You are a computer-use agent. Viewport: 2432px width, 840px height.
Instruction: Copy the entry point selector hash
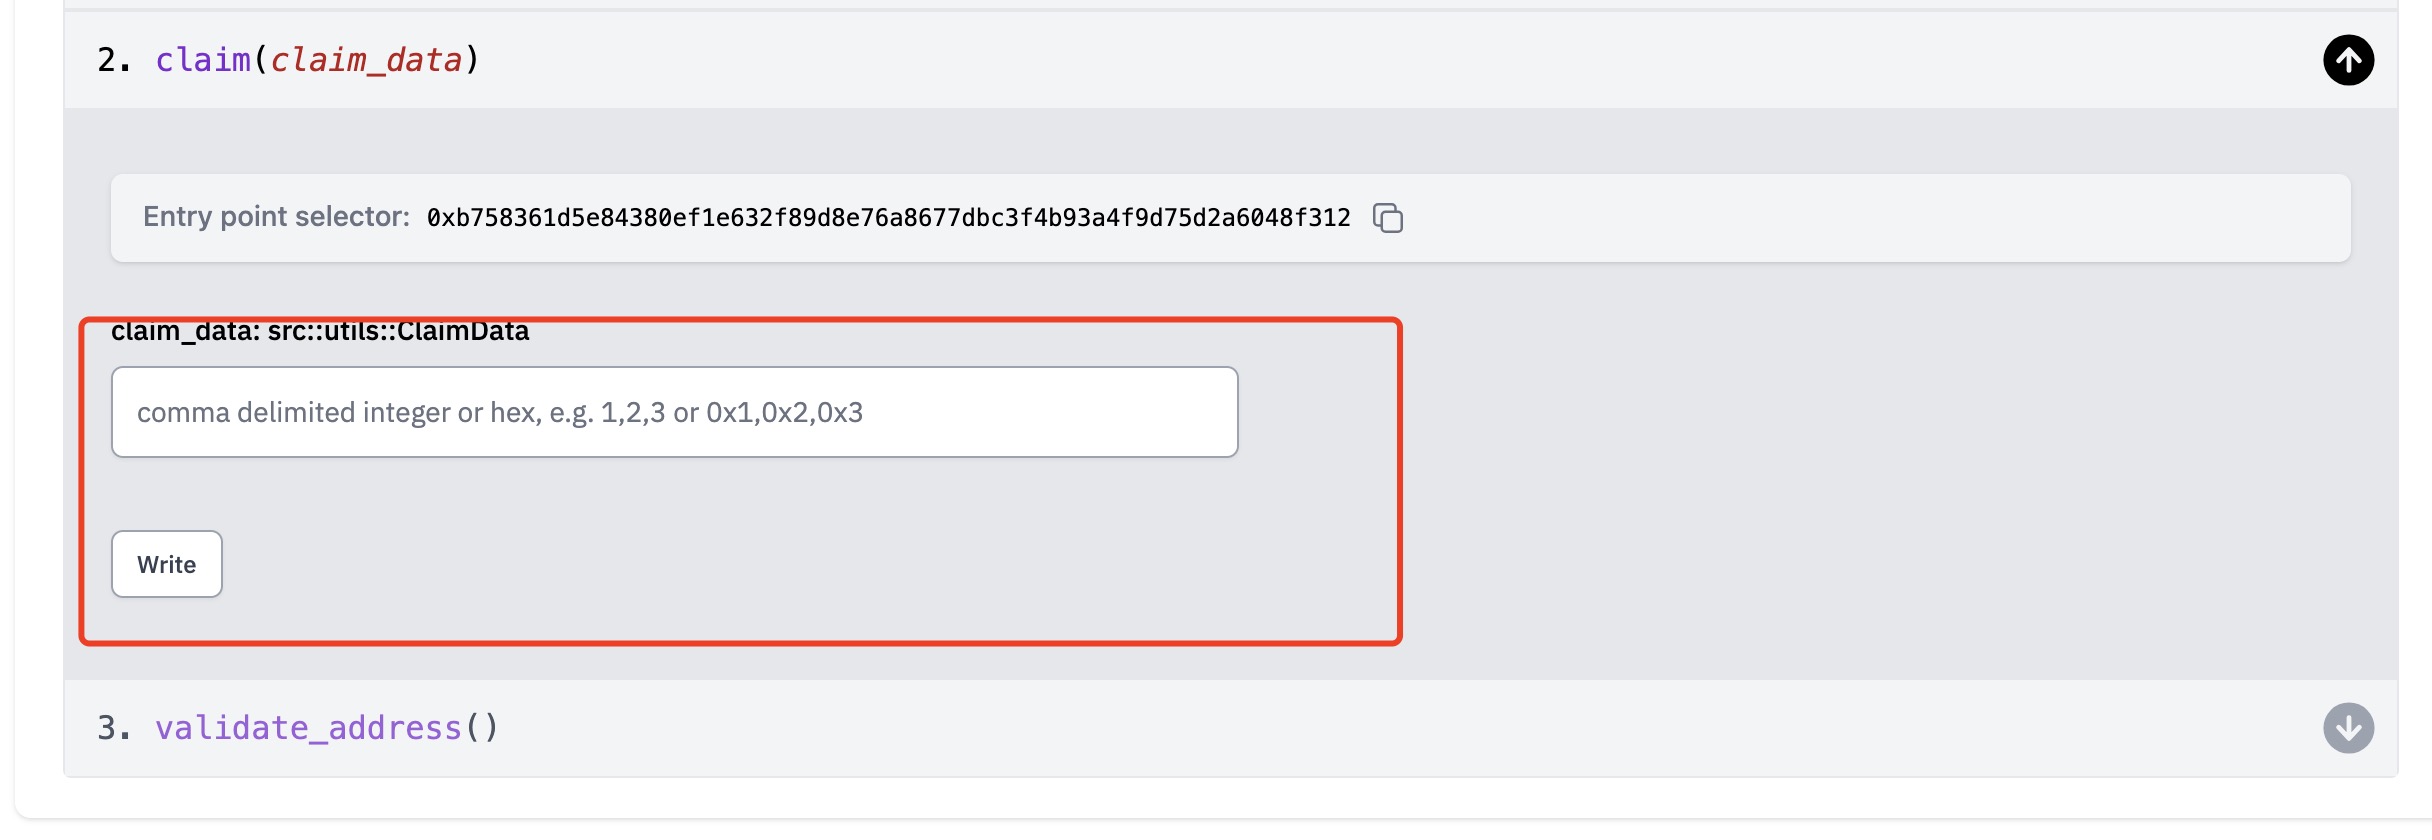pos(1388,217)
